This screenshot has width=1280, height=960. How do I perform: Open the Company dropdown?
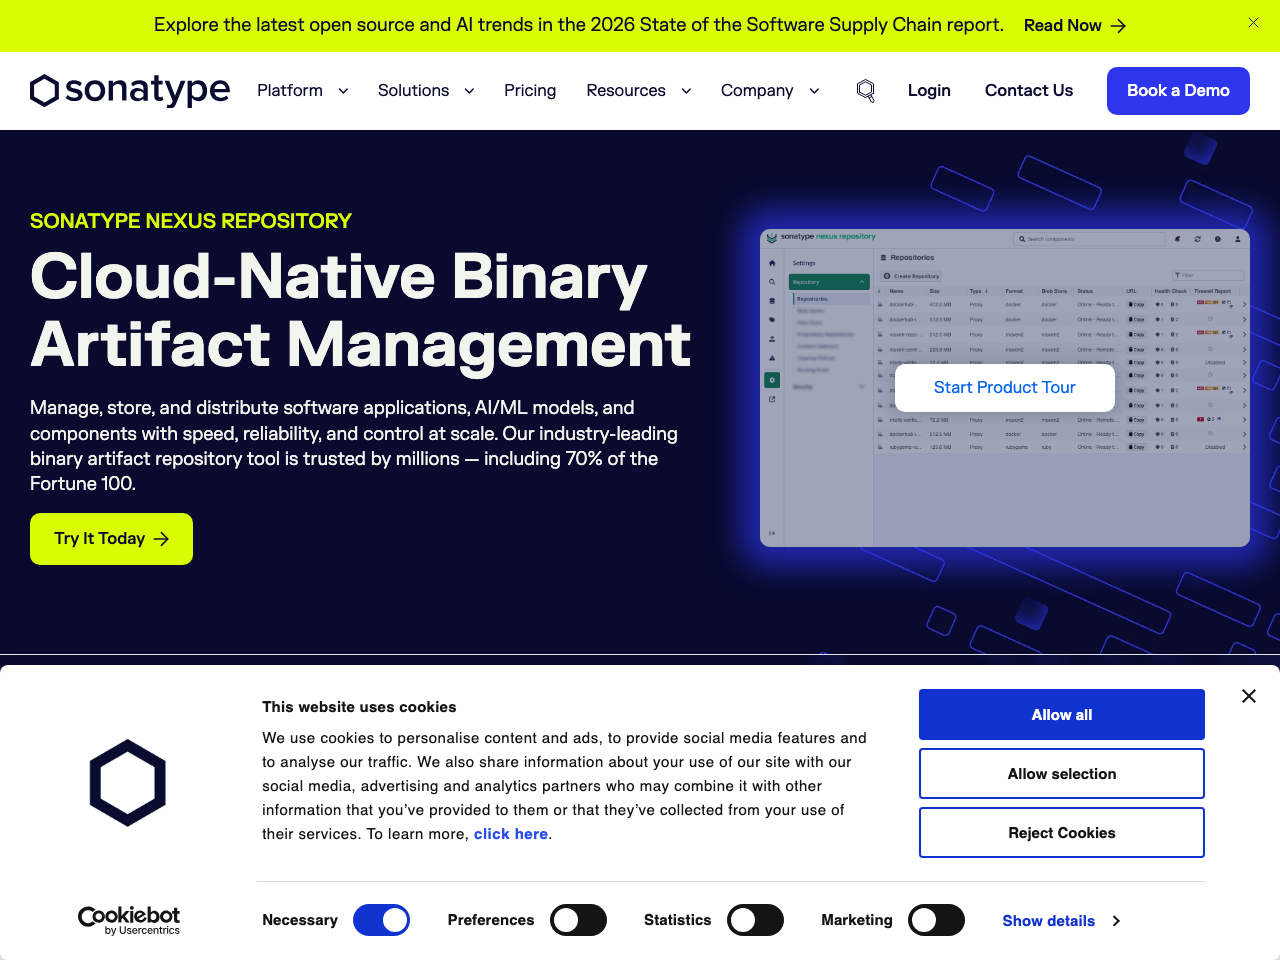[x=769, y=91]
